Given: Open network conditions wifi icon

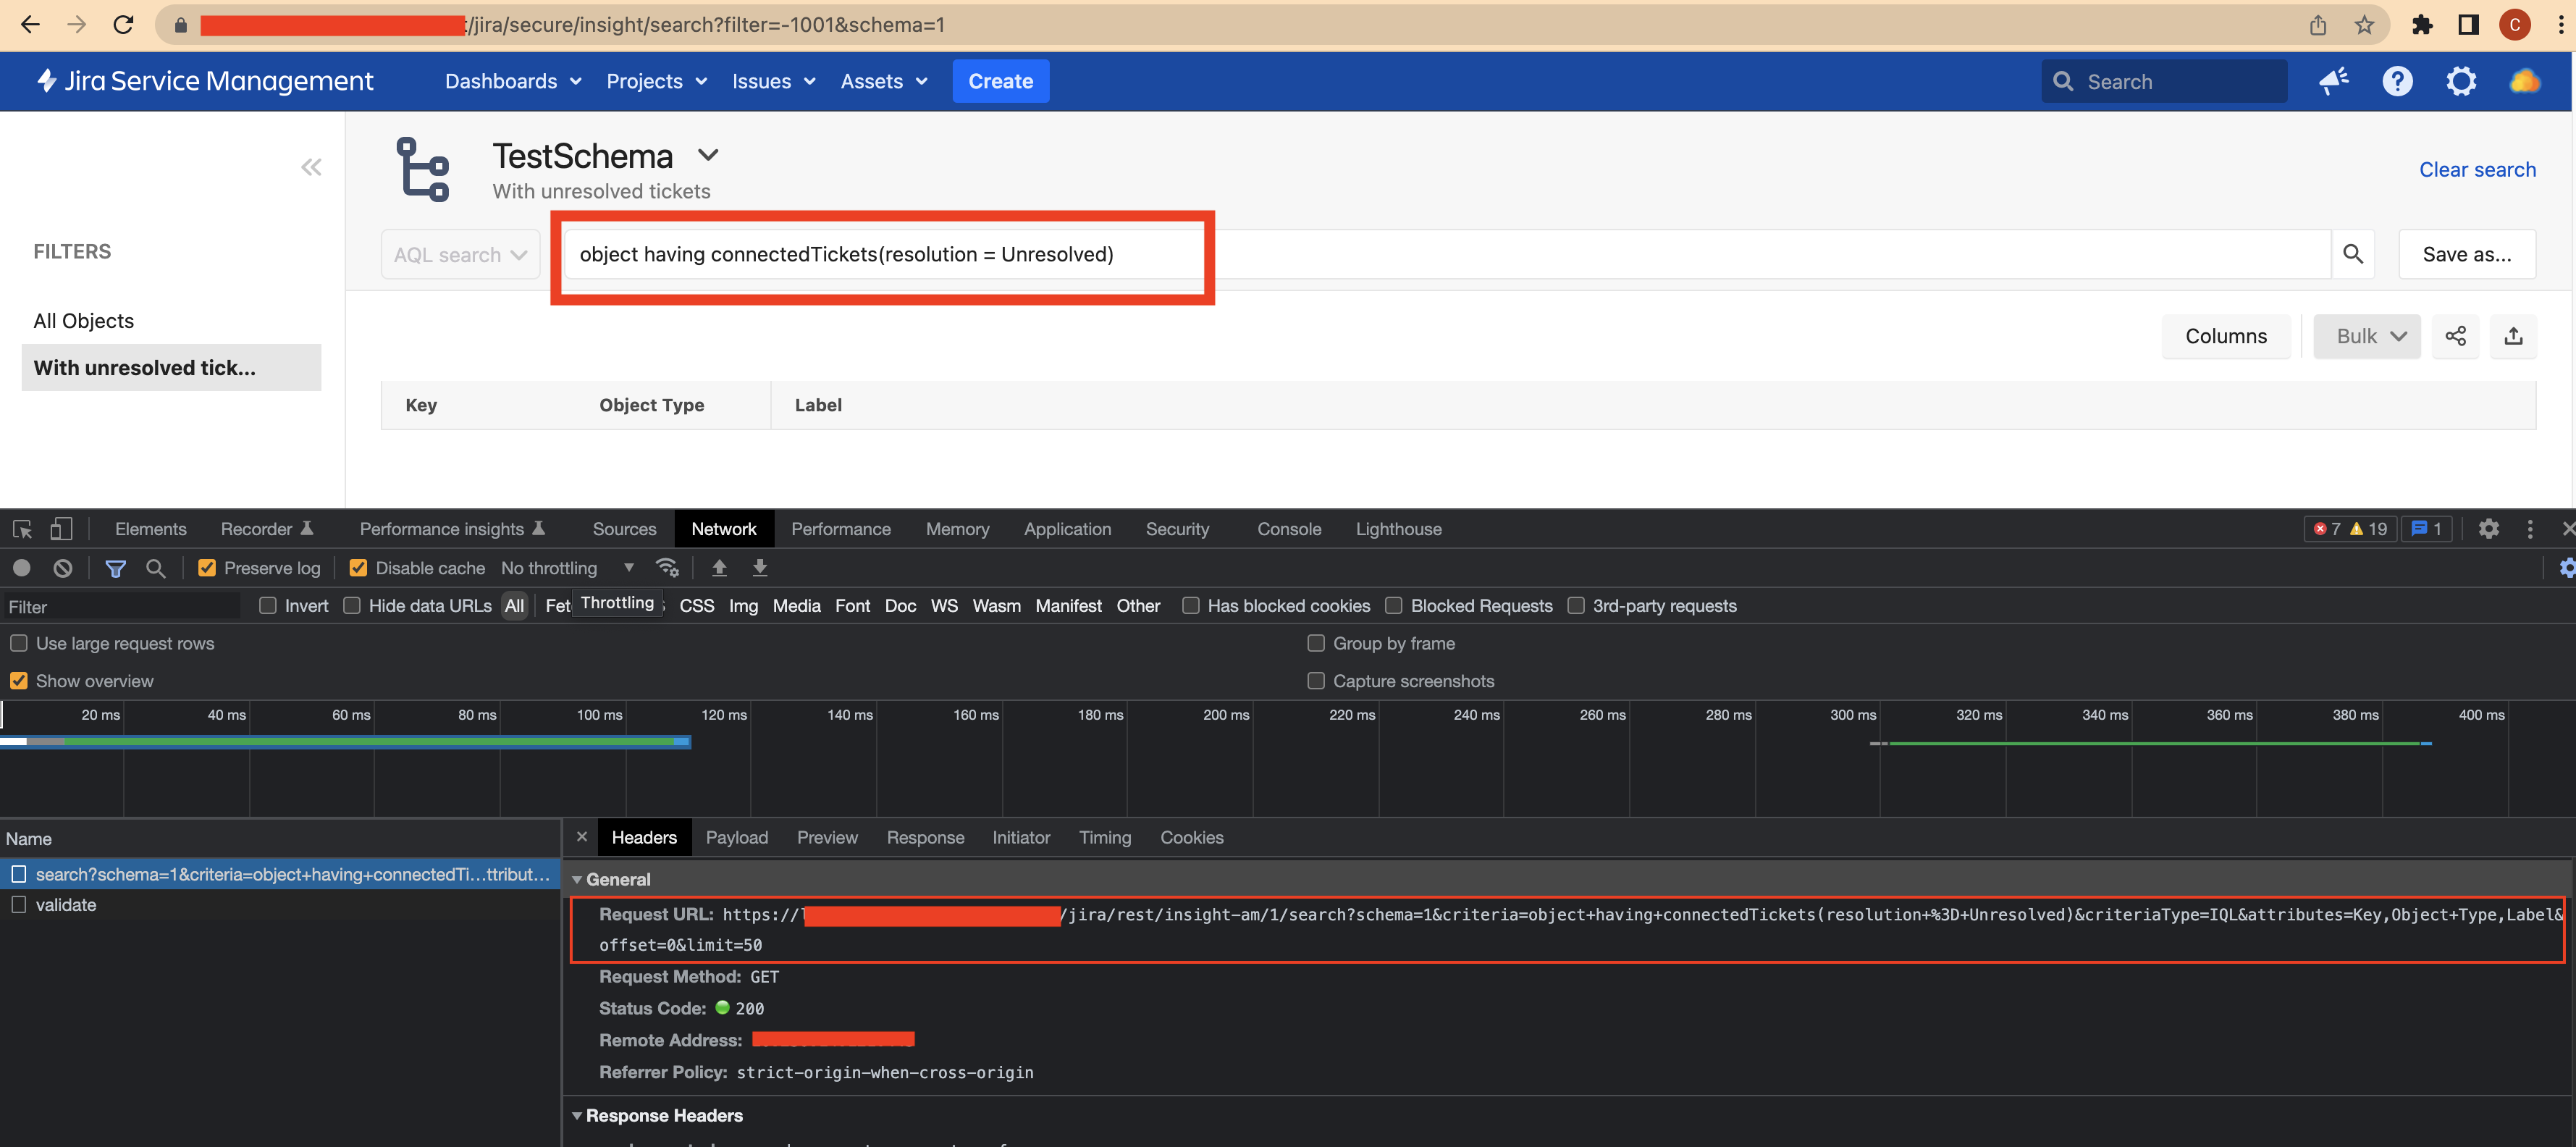Looking at the screenshot, I should [x=667, y=568].
